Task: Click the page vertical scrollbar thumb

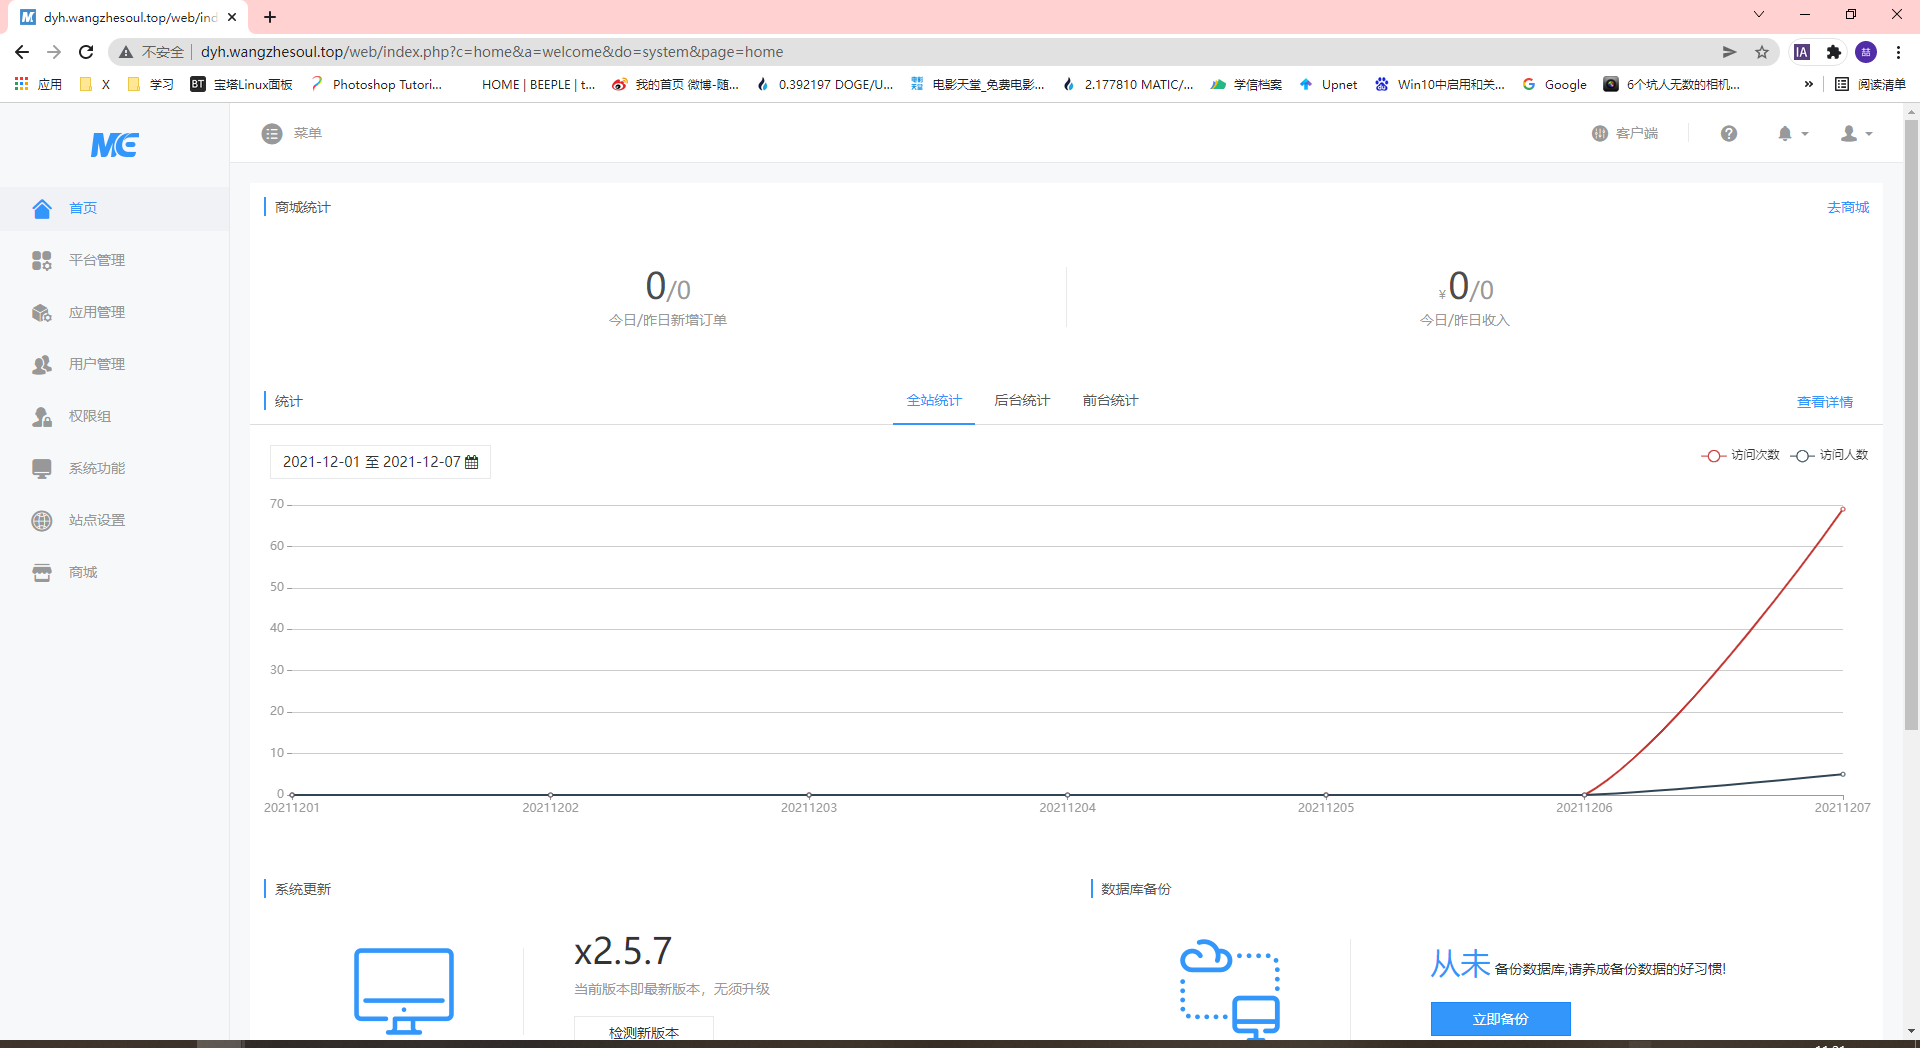Action: tap(1911, 425)
